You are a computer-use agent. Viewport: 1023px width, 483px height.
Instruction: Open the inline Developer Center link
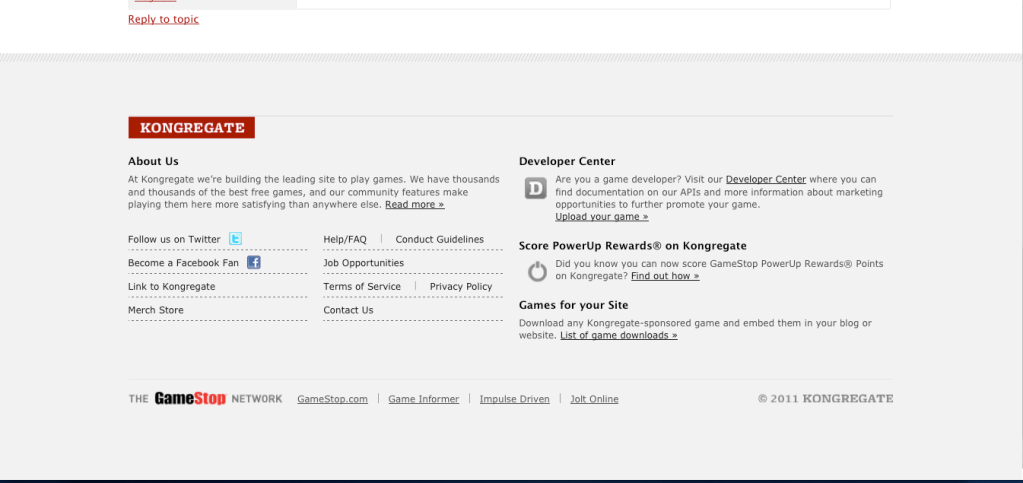point(766,179)
